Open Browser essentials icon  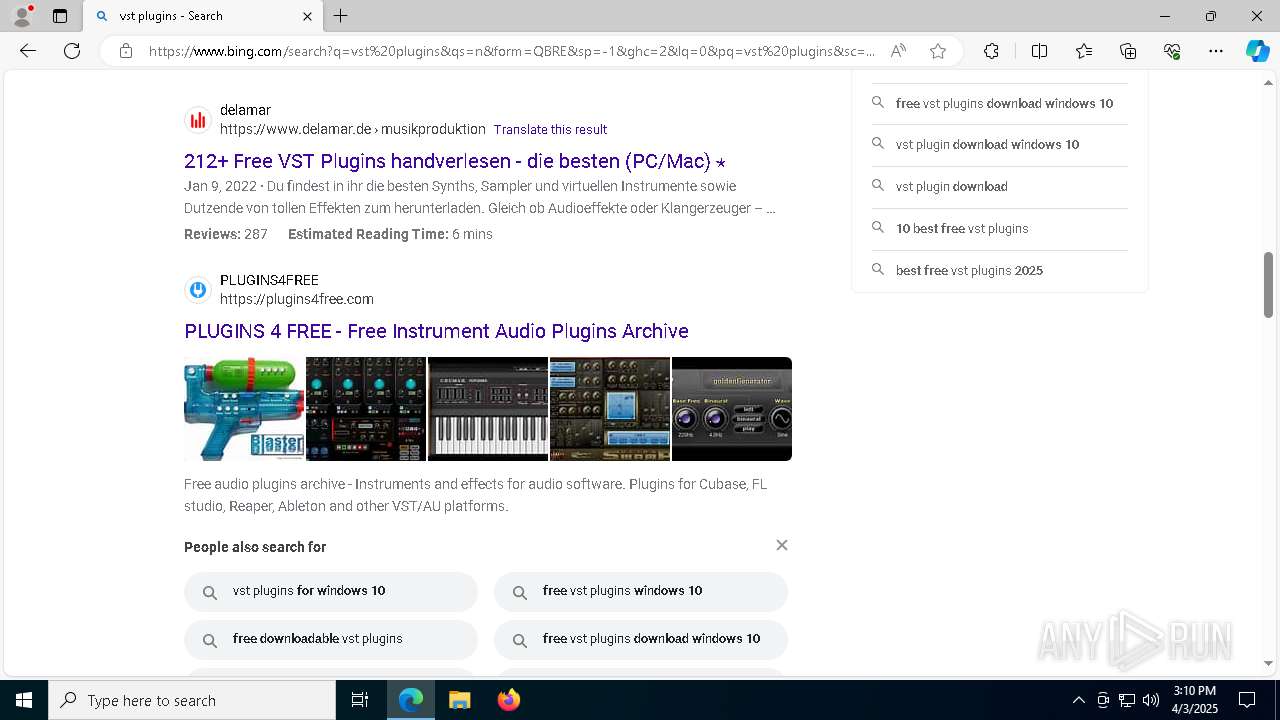pos(1172,51)
